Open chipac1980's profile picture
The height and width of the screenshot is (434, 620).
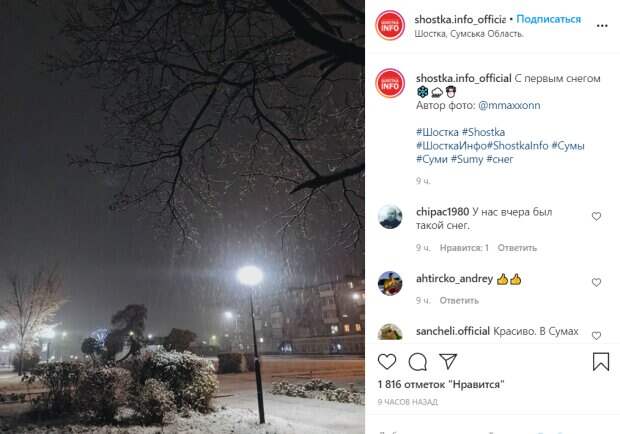[x=390, y=217]
